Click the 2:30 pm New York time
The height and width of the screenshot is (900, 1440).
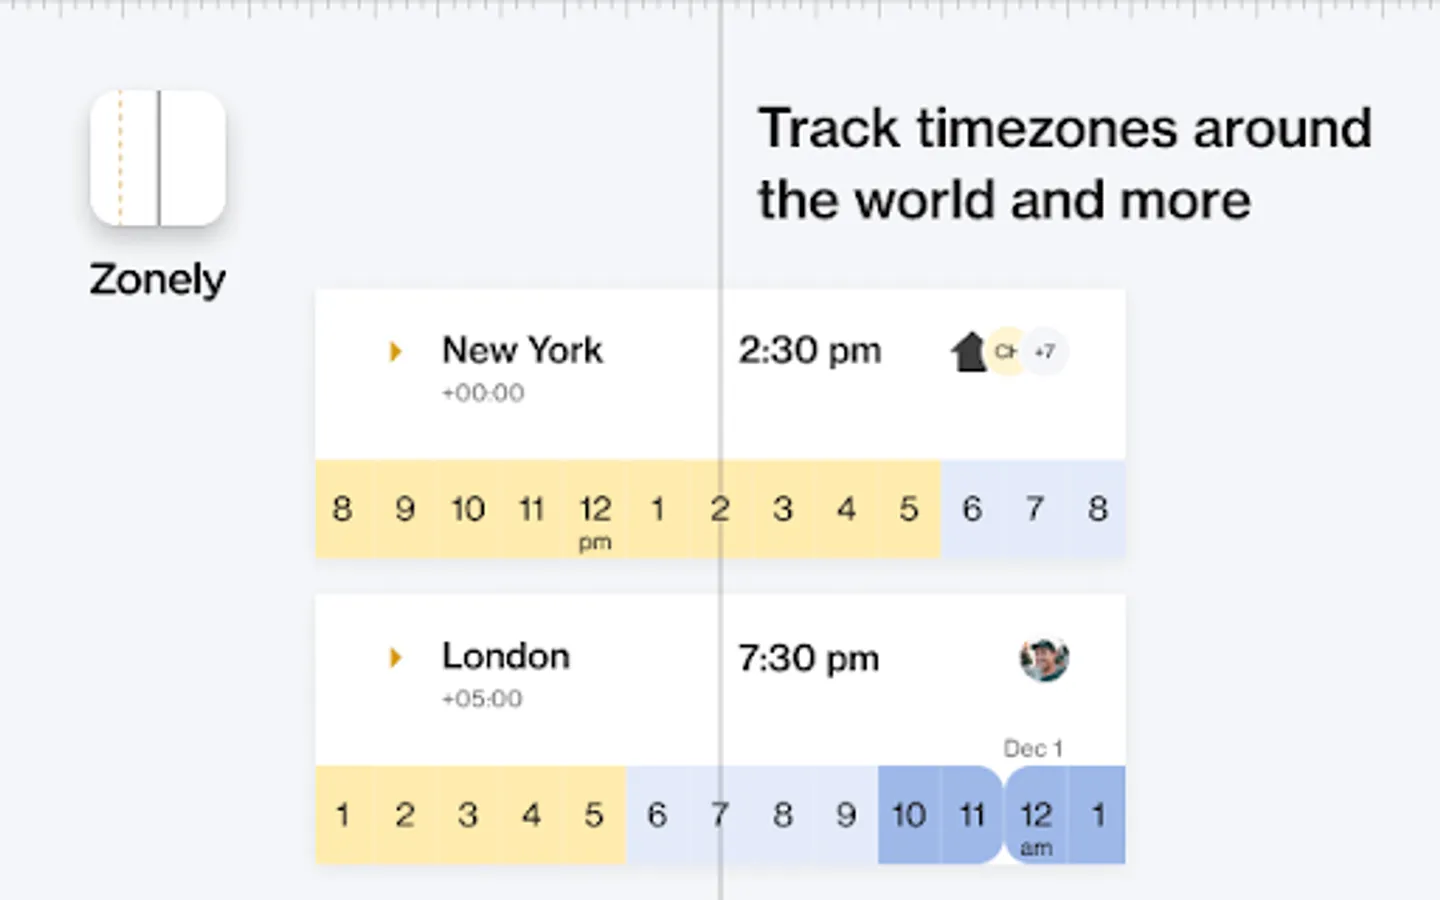pyautogui.click(x=810, y=351)
